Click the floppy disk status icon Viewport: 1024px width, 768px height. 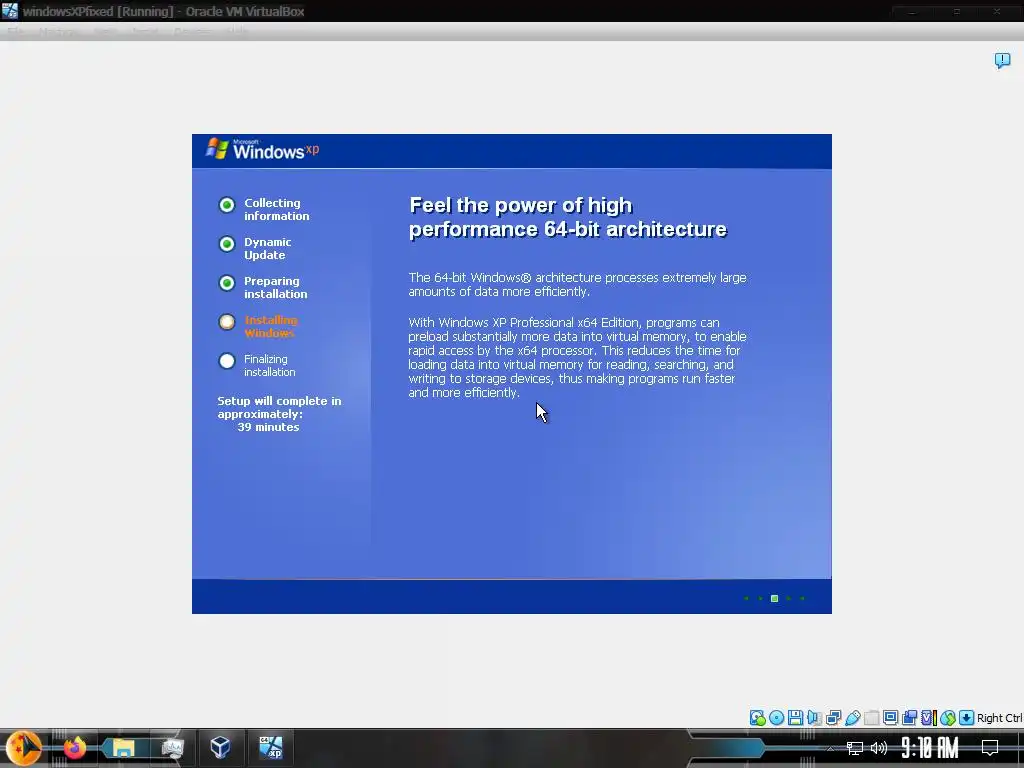(795, 718)
